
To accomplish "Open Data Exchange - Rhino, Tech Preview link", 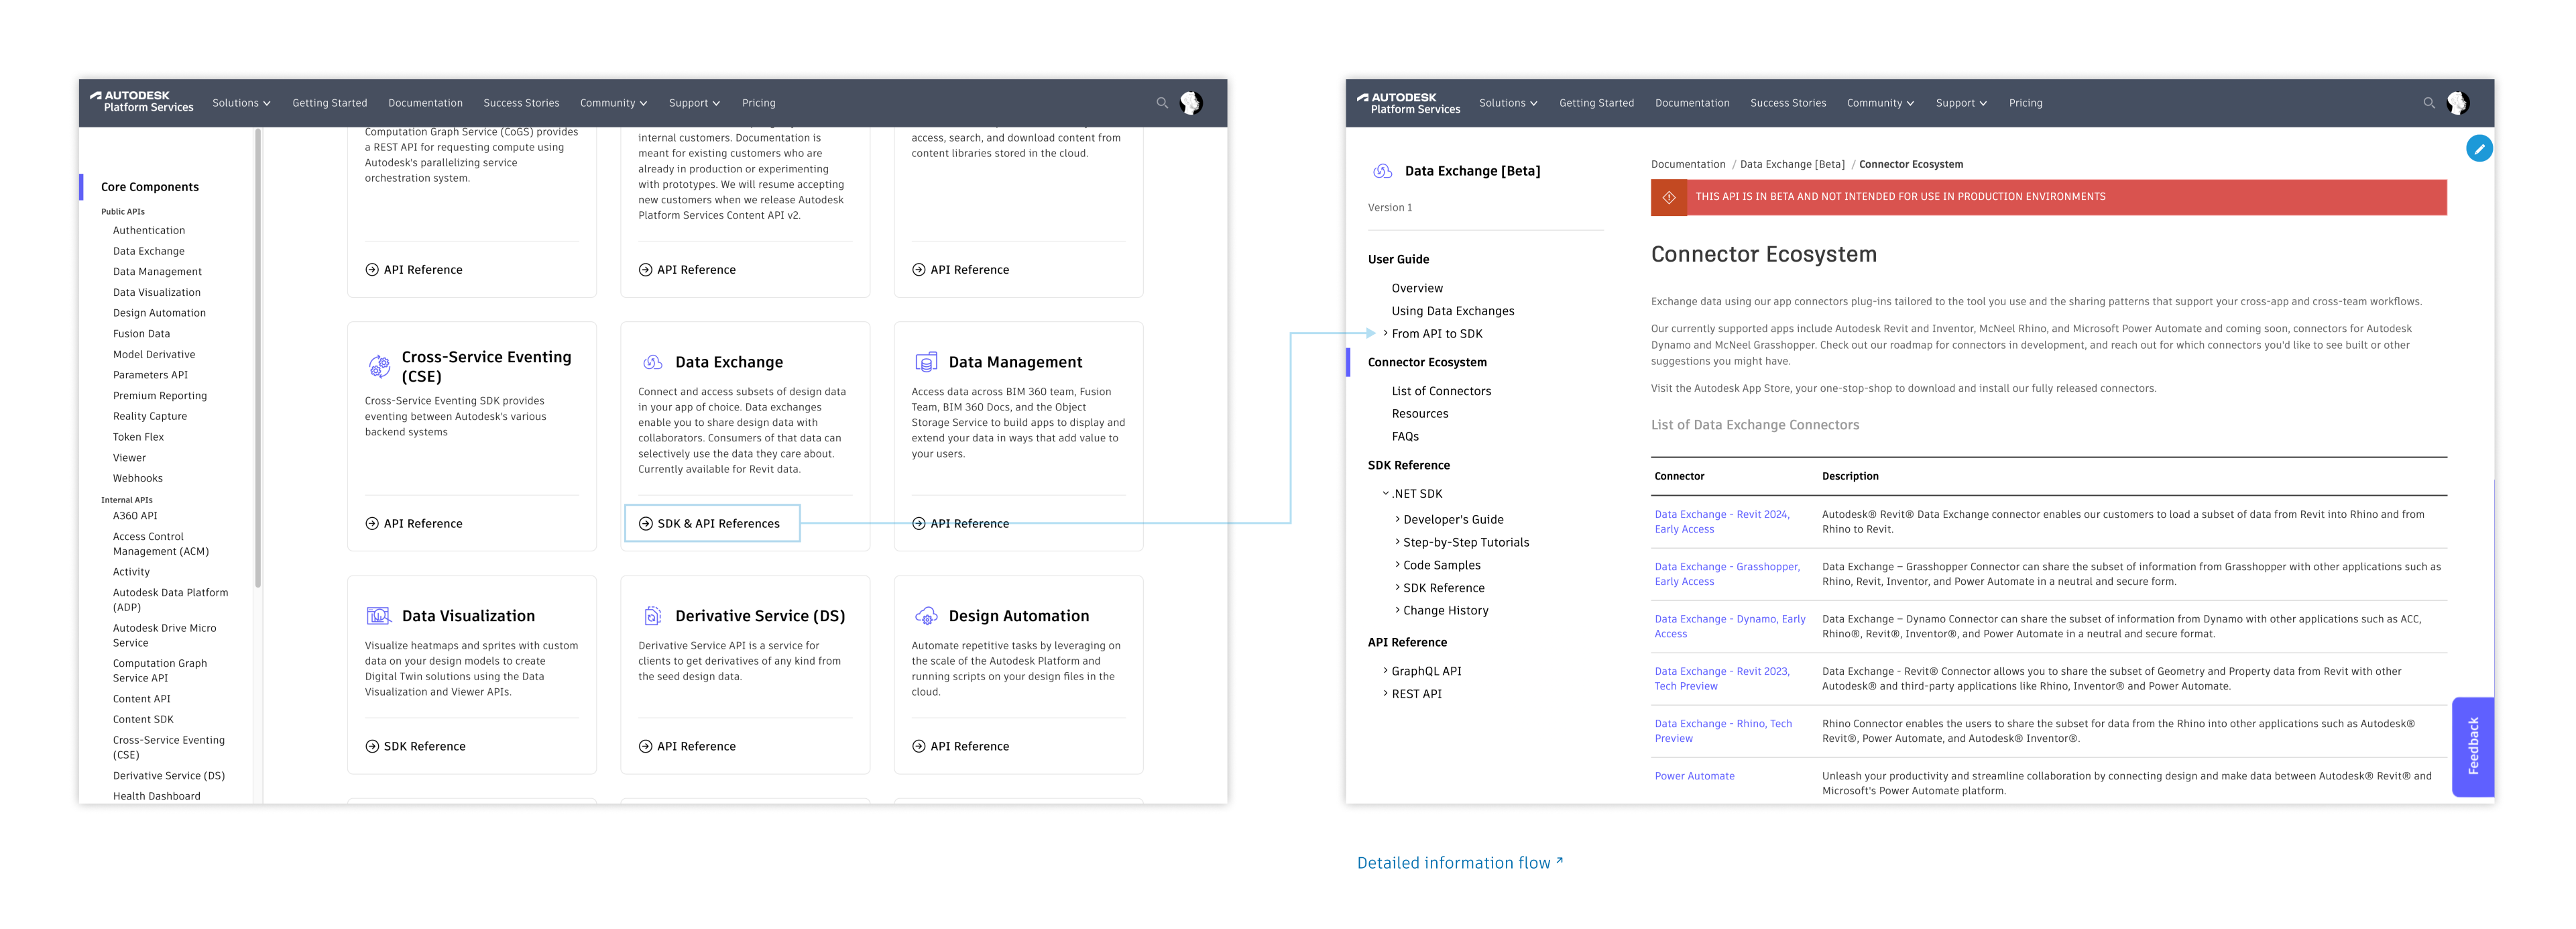I will (x=1723, y=731).
